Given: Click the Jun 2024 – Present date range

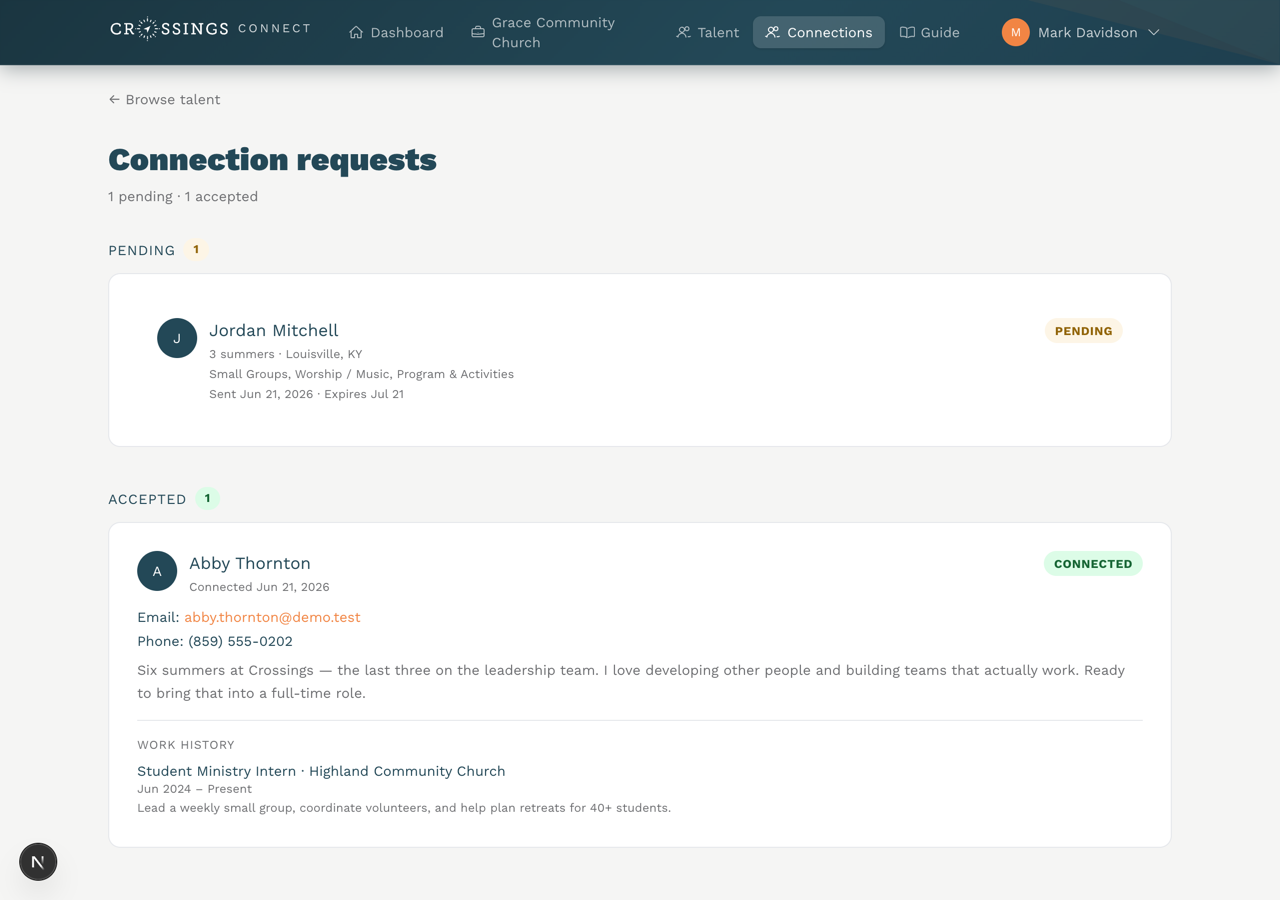Looking at the screenshot, I should (194, 789).
